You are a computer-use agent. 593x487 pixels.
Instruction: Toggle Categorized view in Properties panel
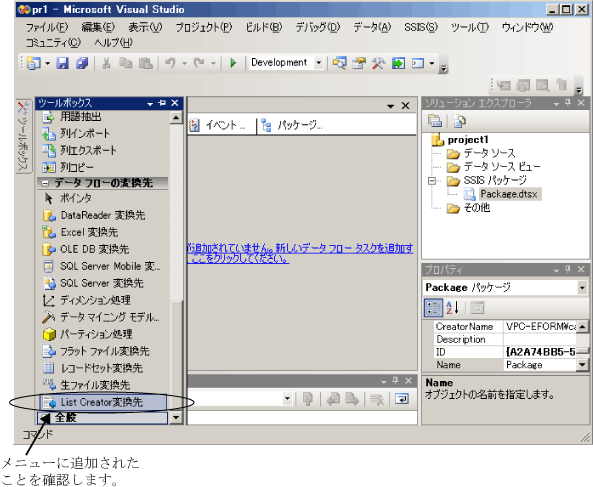coord(433,308)
